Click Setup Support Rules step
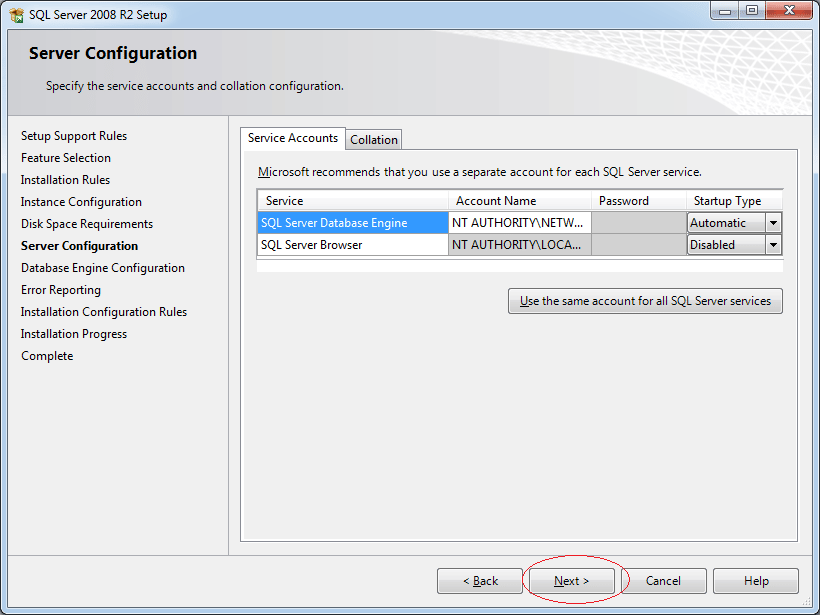 point(74,136)
